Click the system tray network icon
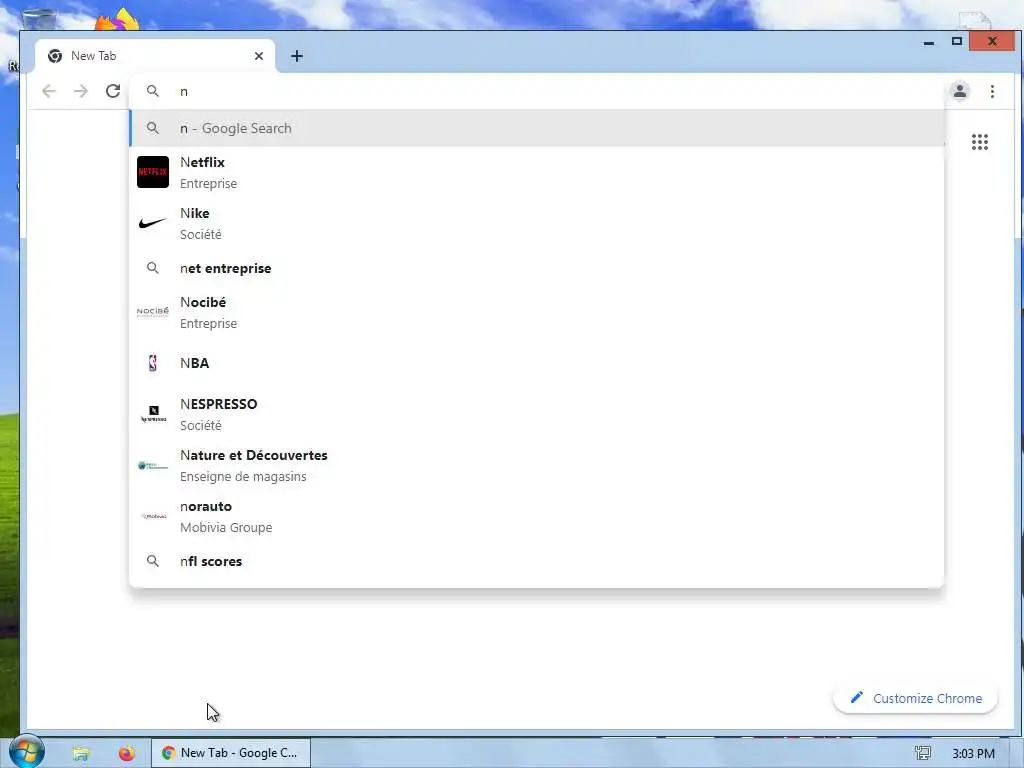Screen dimensions: 1024x768 (923, 753)
